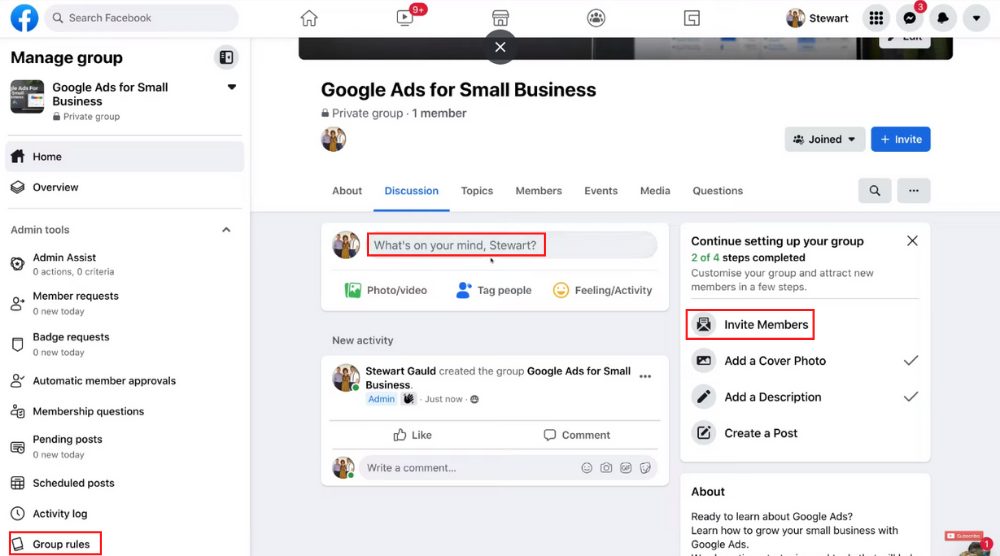Screen dimensions: 1000x556
Task: Select the Add a Description step
Action: [x=805, y=397]
